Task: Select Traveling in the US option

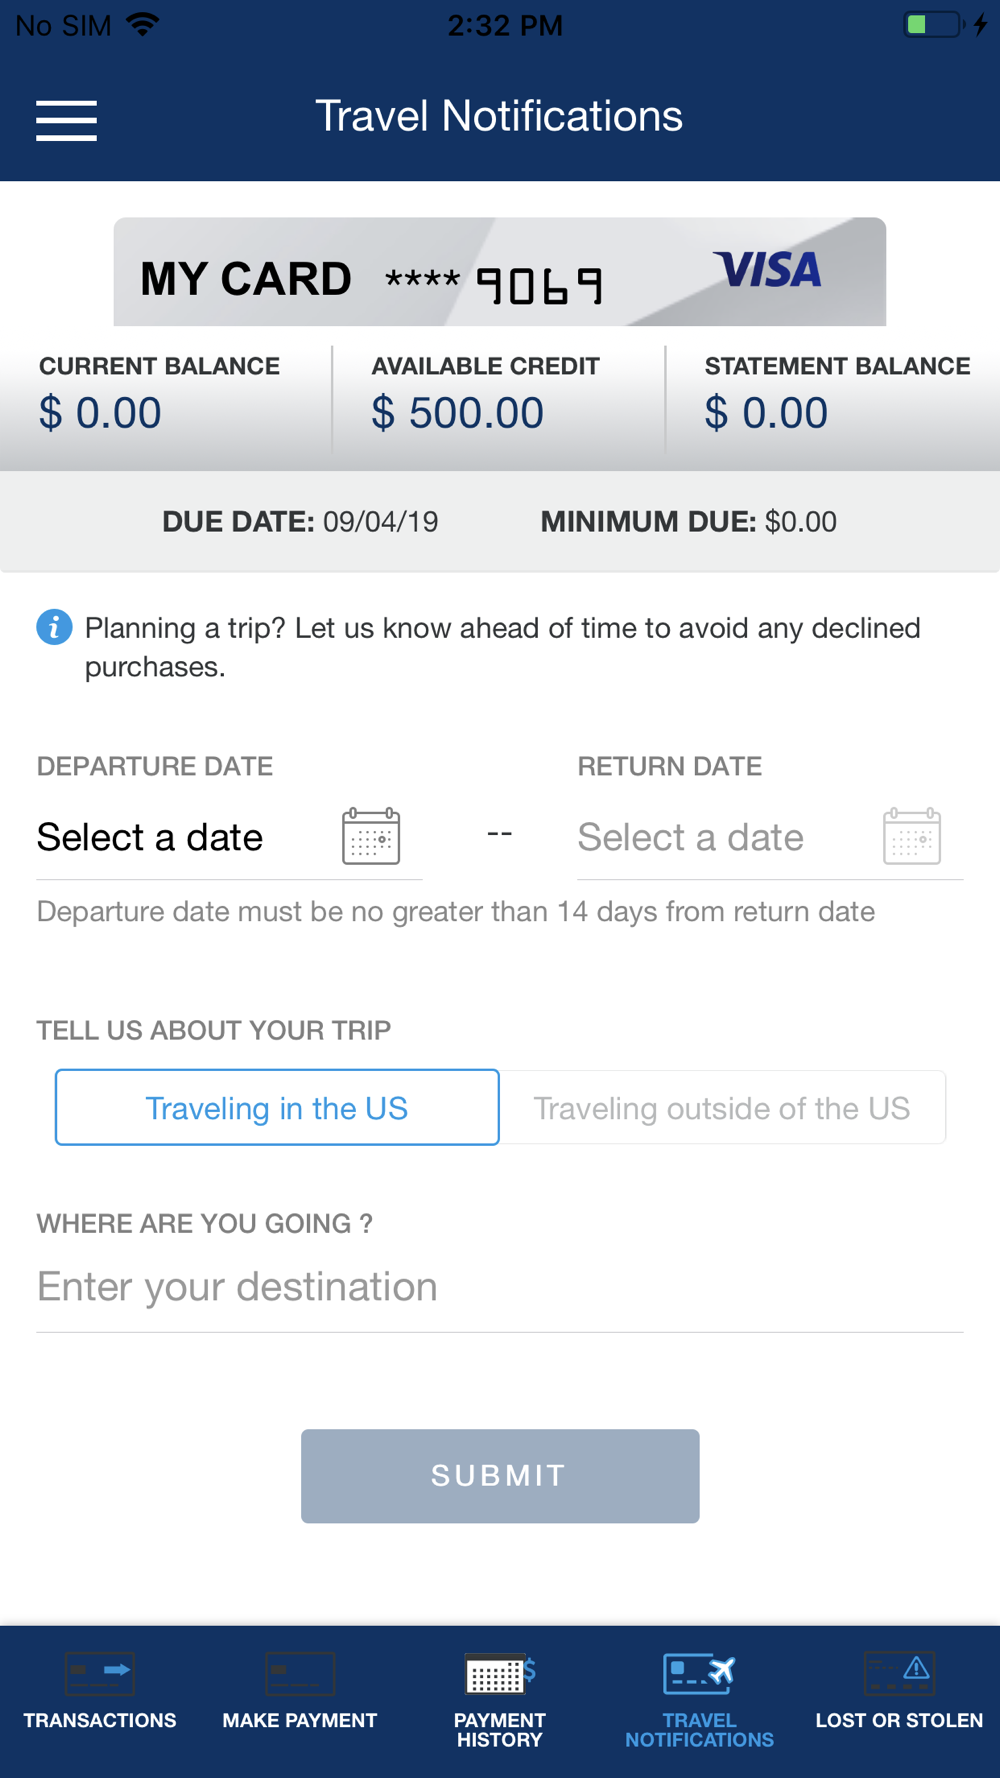Action: (277, 1107)
